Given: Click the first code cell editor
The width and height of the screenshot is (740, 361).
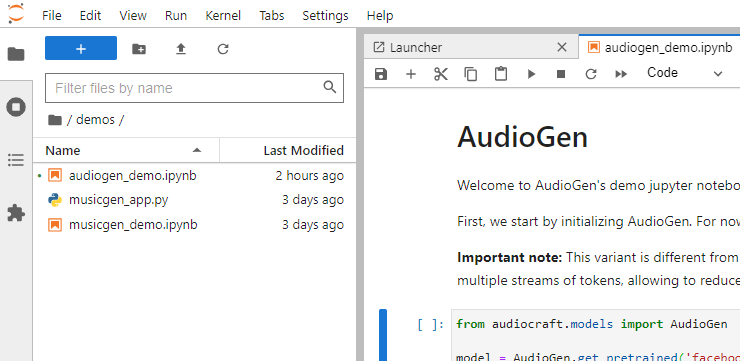Looking at the screenshot, I should (x=596, y=336).
